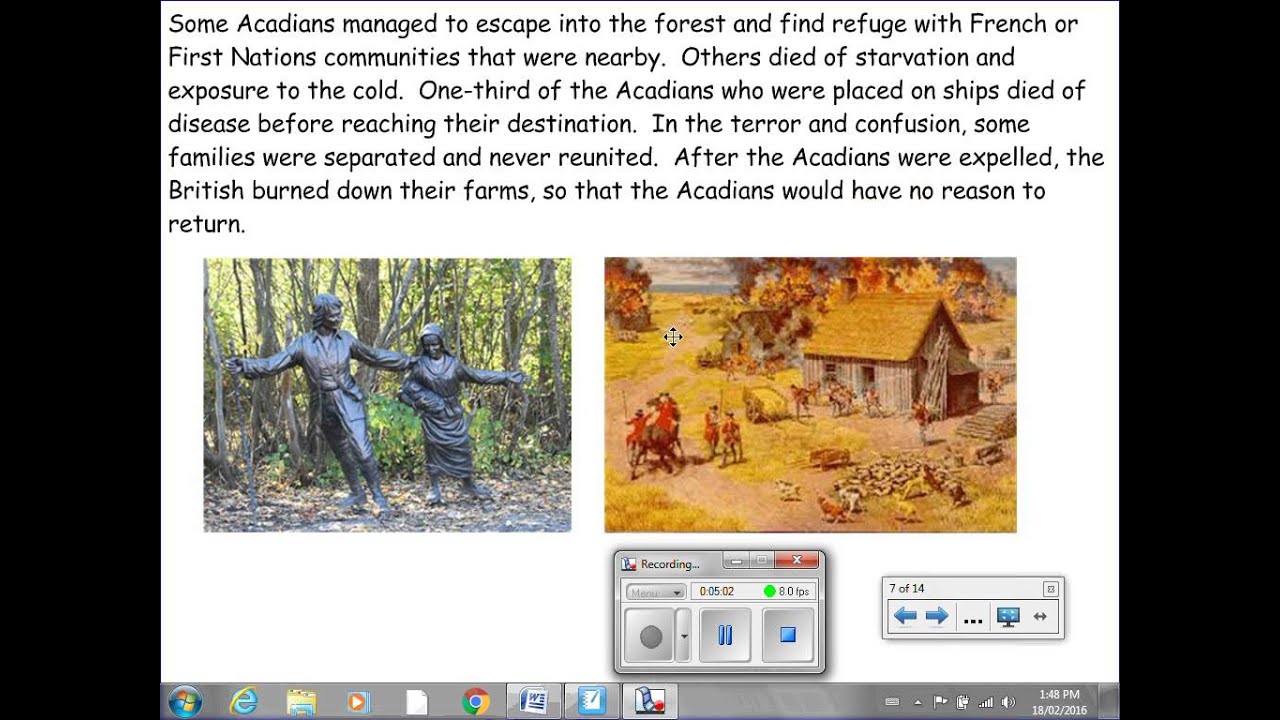This screenshot has width=1280, height=720.
Task: Click the keyboard icon in system tray
Action: [892, 702]
